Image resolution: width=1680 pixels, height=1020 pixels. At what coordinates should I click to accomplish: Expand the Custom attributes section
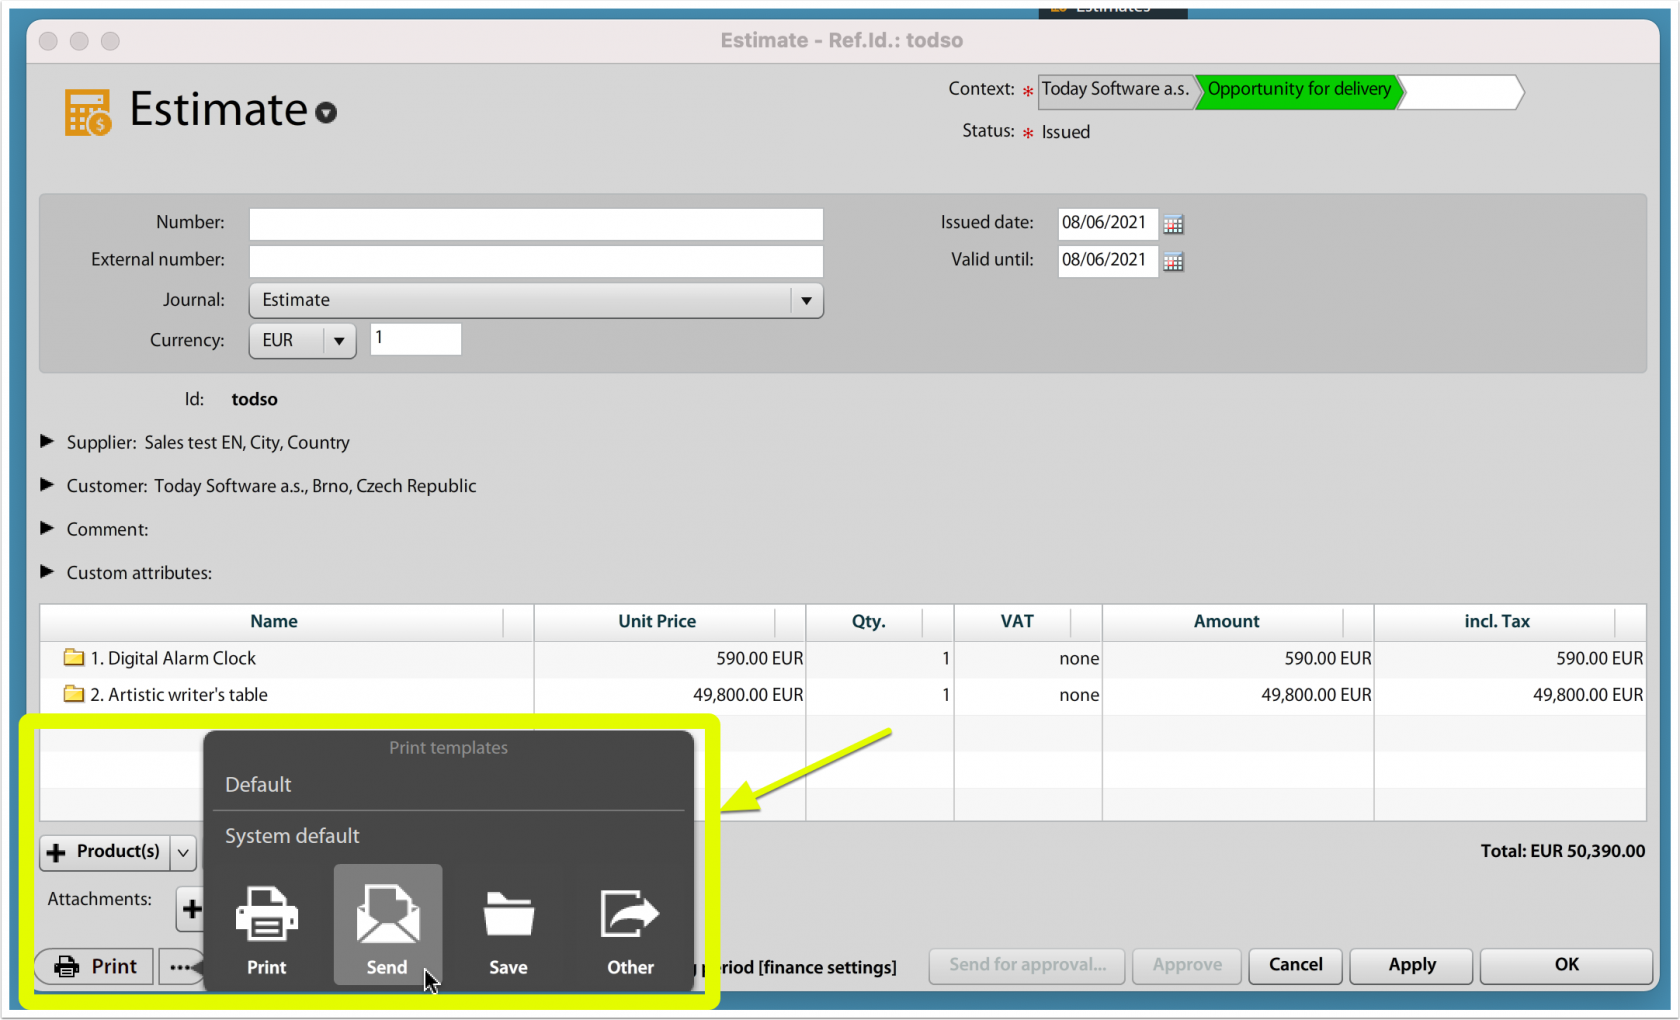tap(46, 572)
